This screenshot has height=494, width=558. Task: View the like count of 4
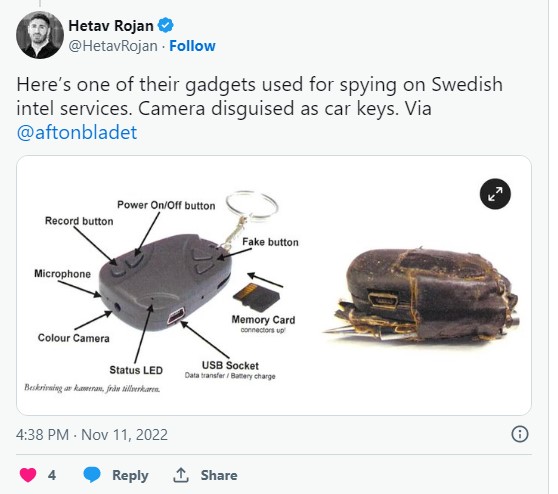point(52,475)
